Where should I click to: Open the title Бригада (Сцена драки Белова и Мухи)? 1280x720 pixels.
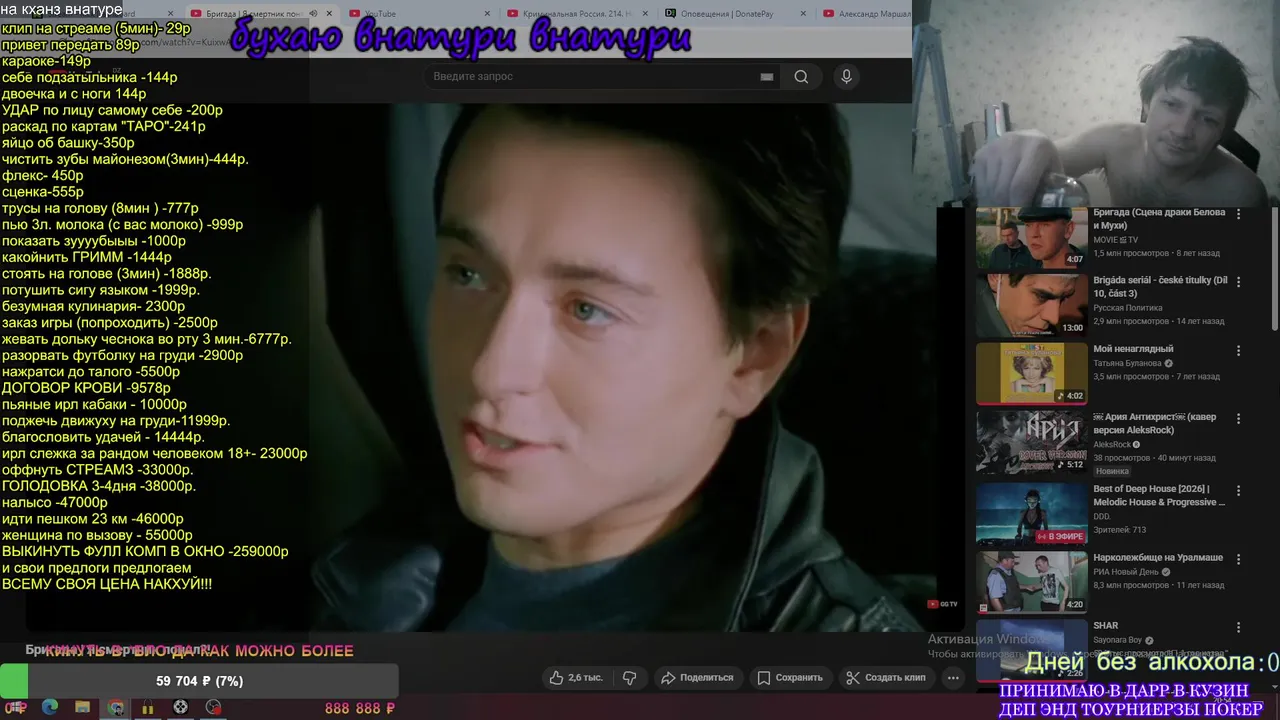point(1158,220)
